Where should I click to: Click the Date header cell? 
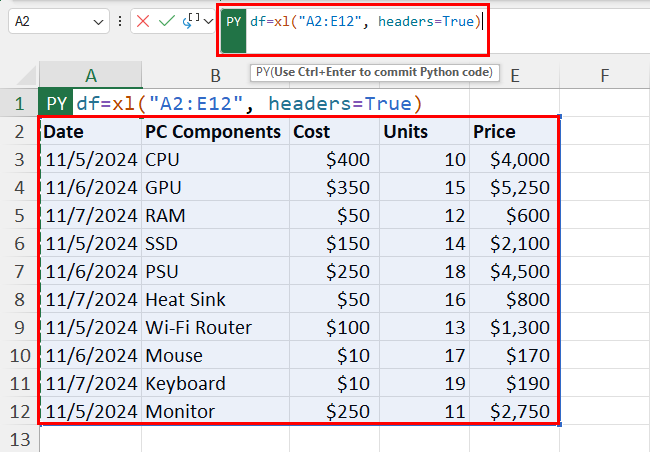point(90,131)
